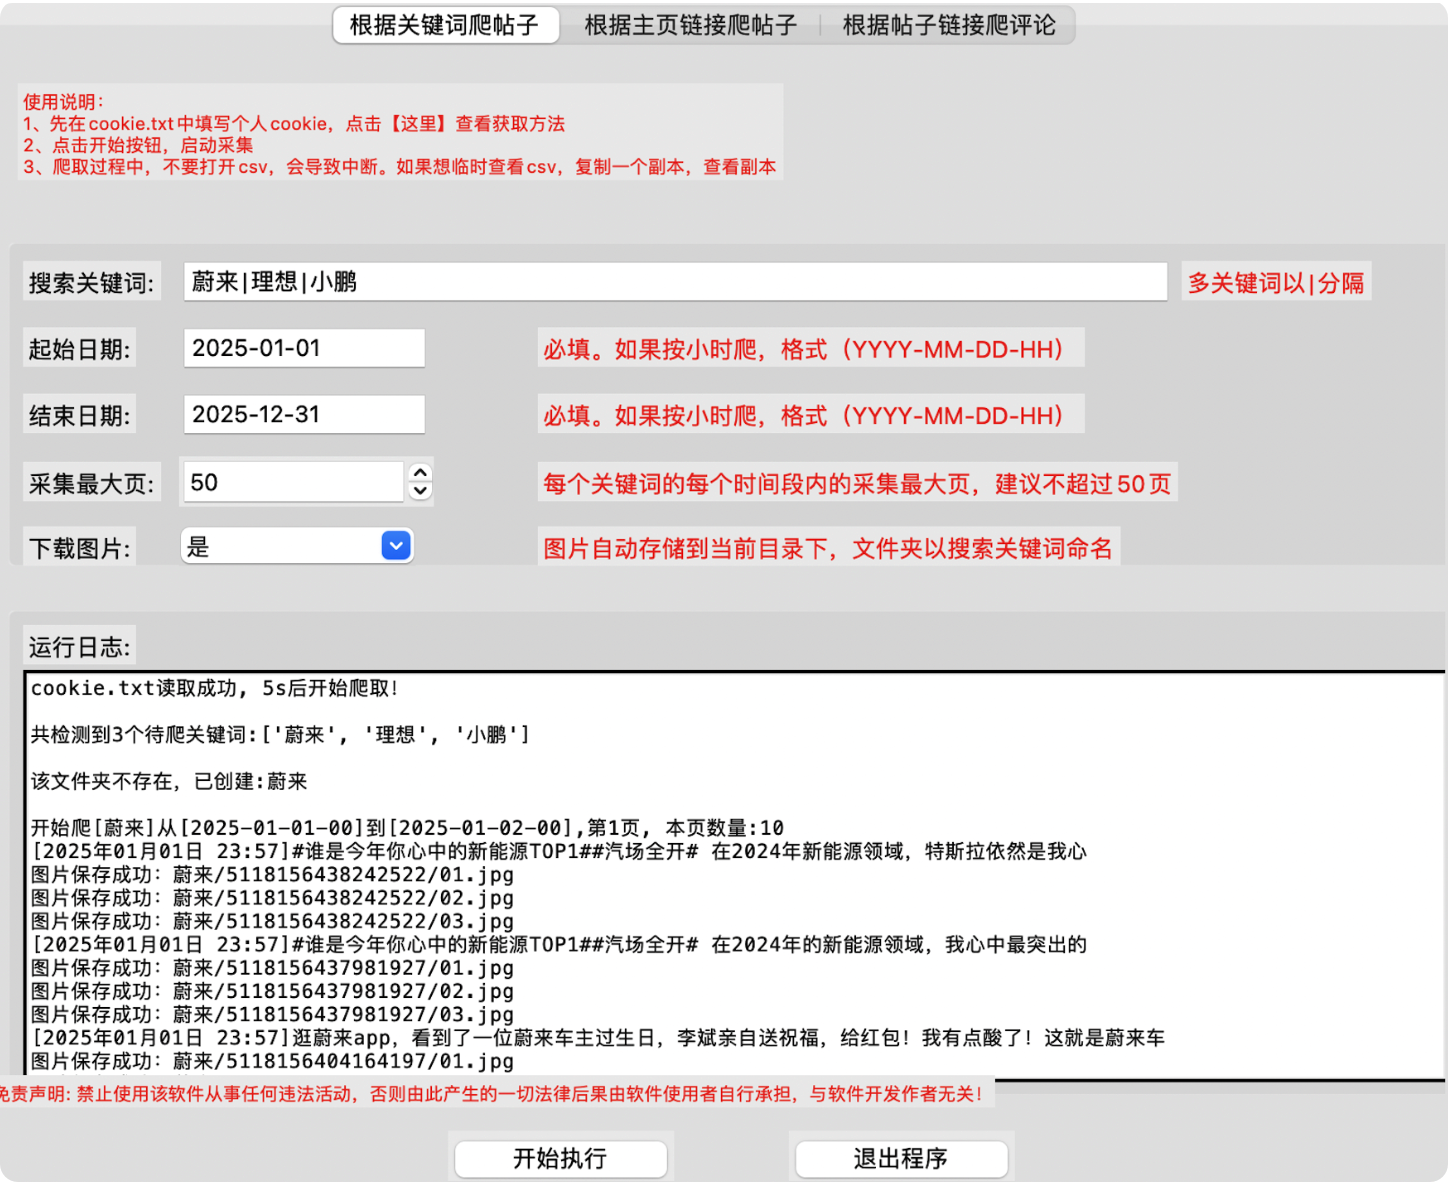Click log line '蔚来/5118156438242522/01.jpg'
Viewport: 1448px width, 1182px height.
click(x=272, y=875)
